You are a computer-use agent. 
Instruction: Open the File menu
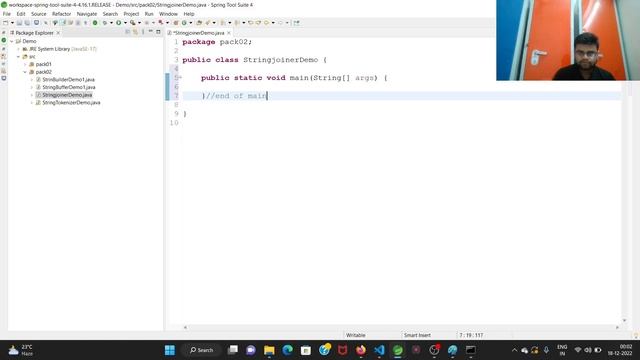(7, 14)
